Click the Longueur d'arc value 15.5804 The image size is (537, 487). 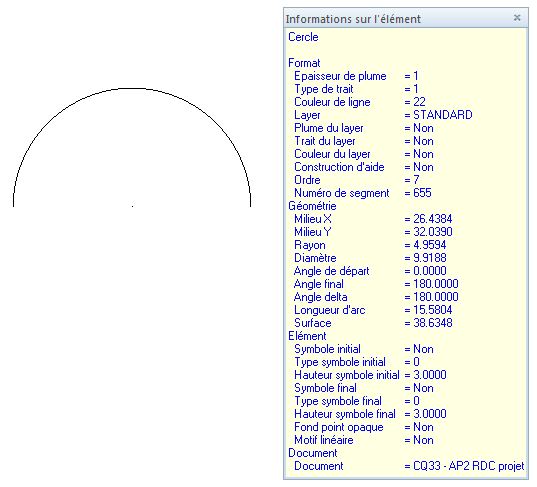point(433,310)
